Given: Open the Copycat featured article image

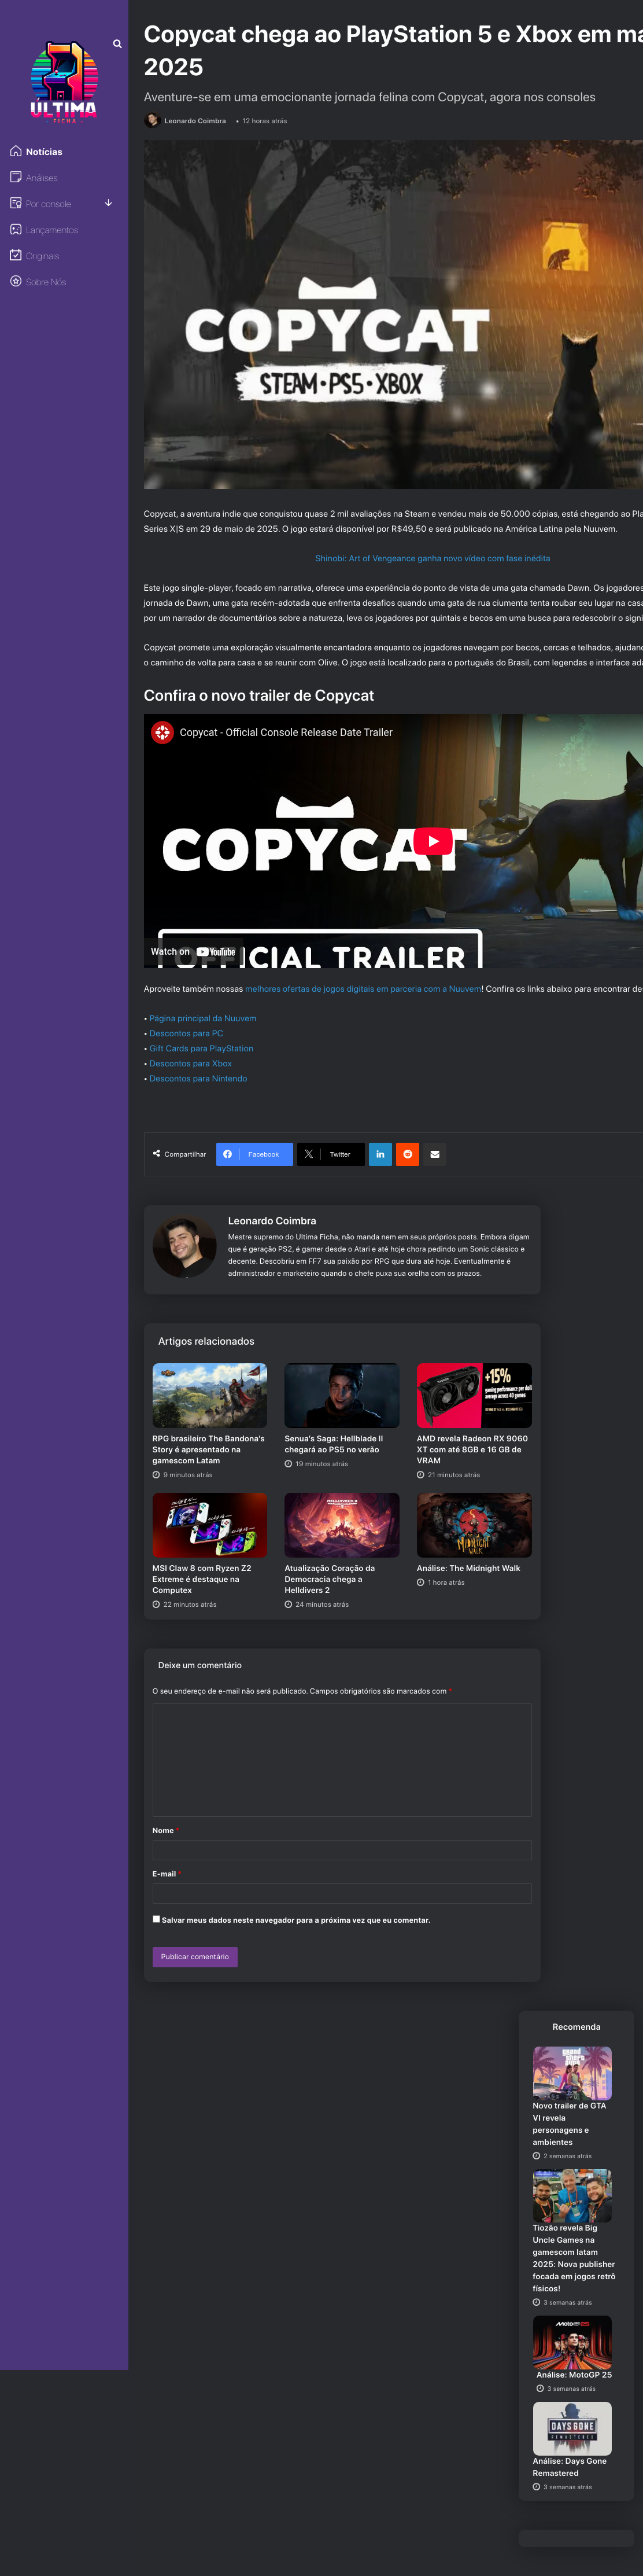Looking at the screenshot, I should tap(393, 314).
